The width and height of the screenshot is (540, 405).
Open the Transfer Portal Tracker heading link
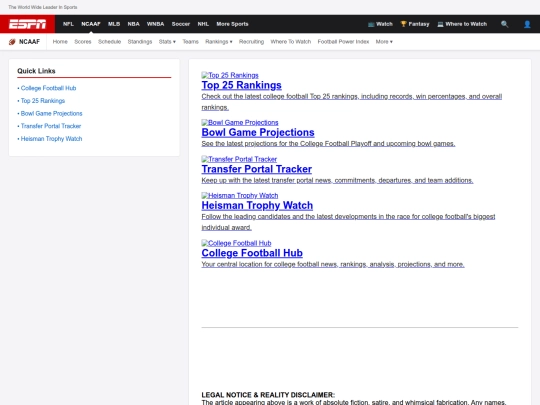point(257,169)
